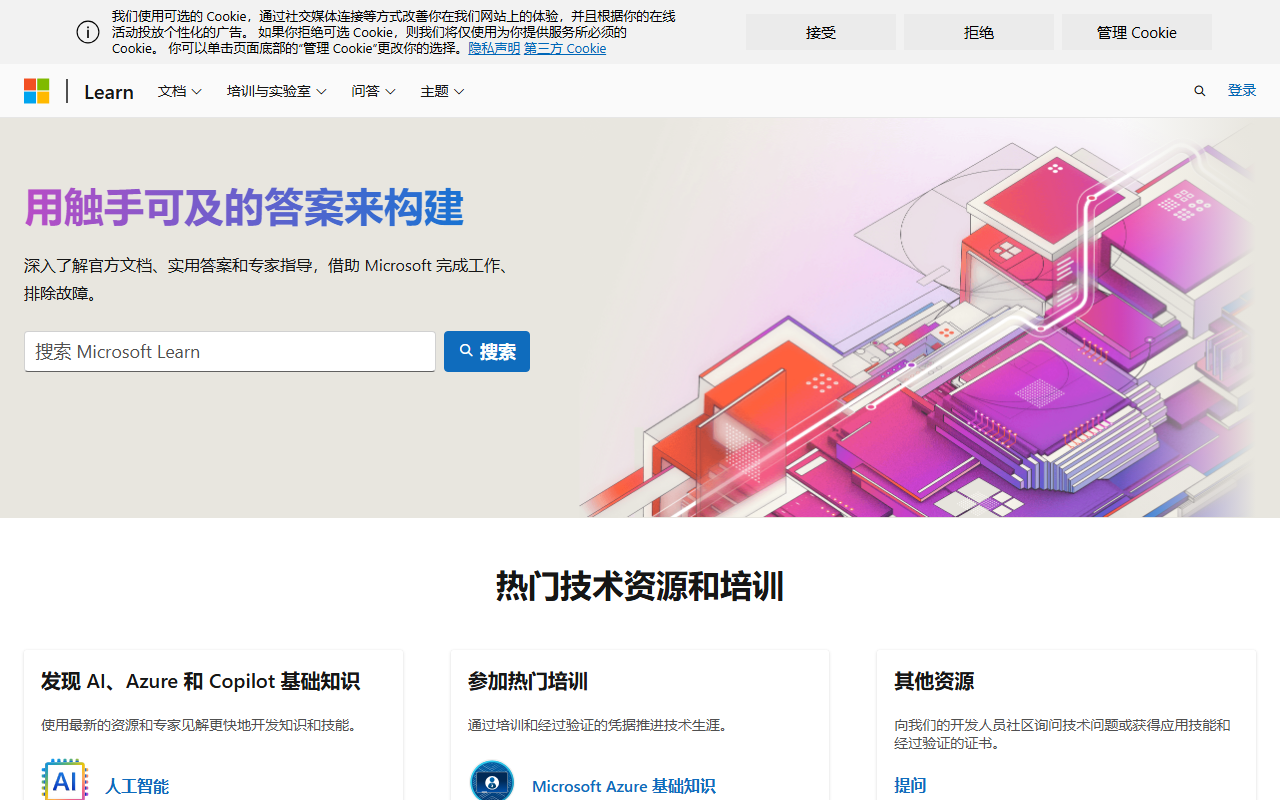The height and width of the screenshot is (800, 1280).
Task: Expand the 文档 menu
Action: [180, 91]
